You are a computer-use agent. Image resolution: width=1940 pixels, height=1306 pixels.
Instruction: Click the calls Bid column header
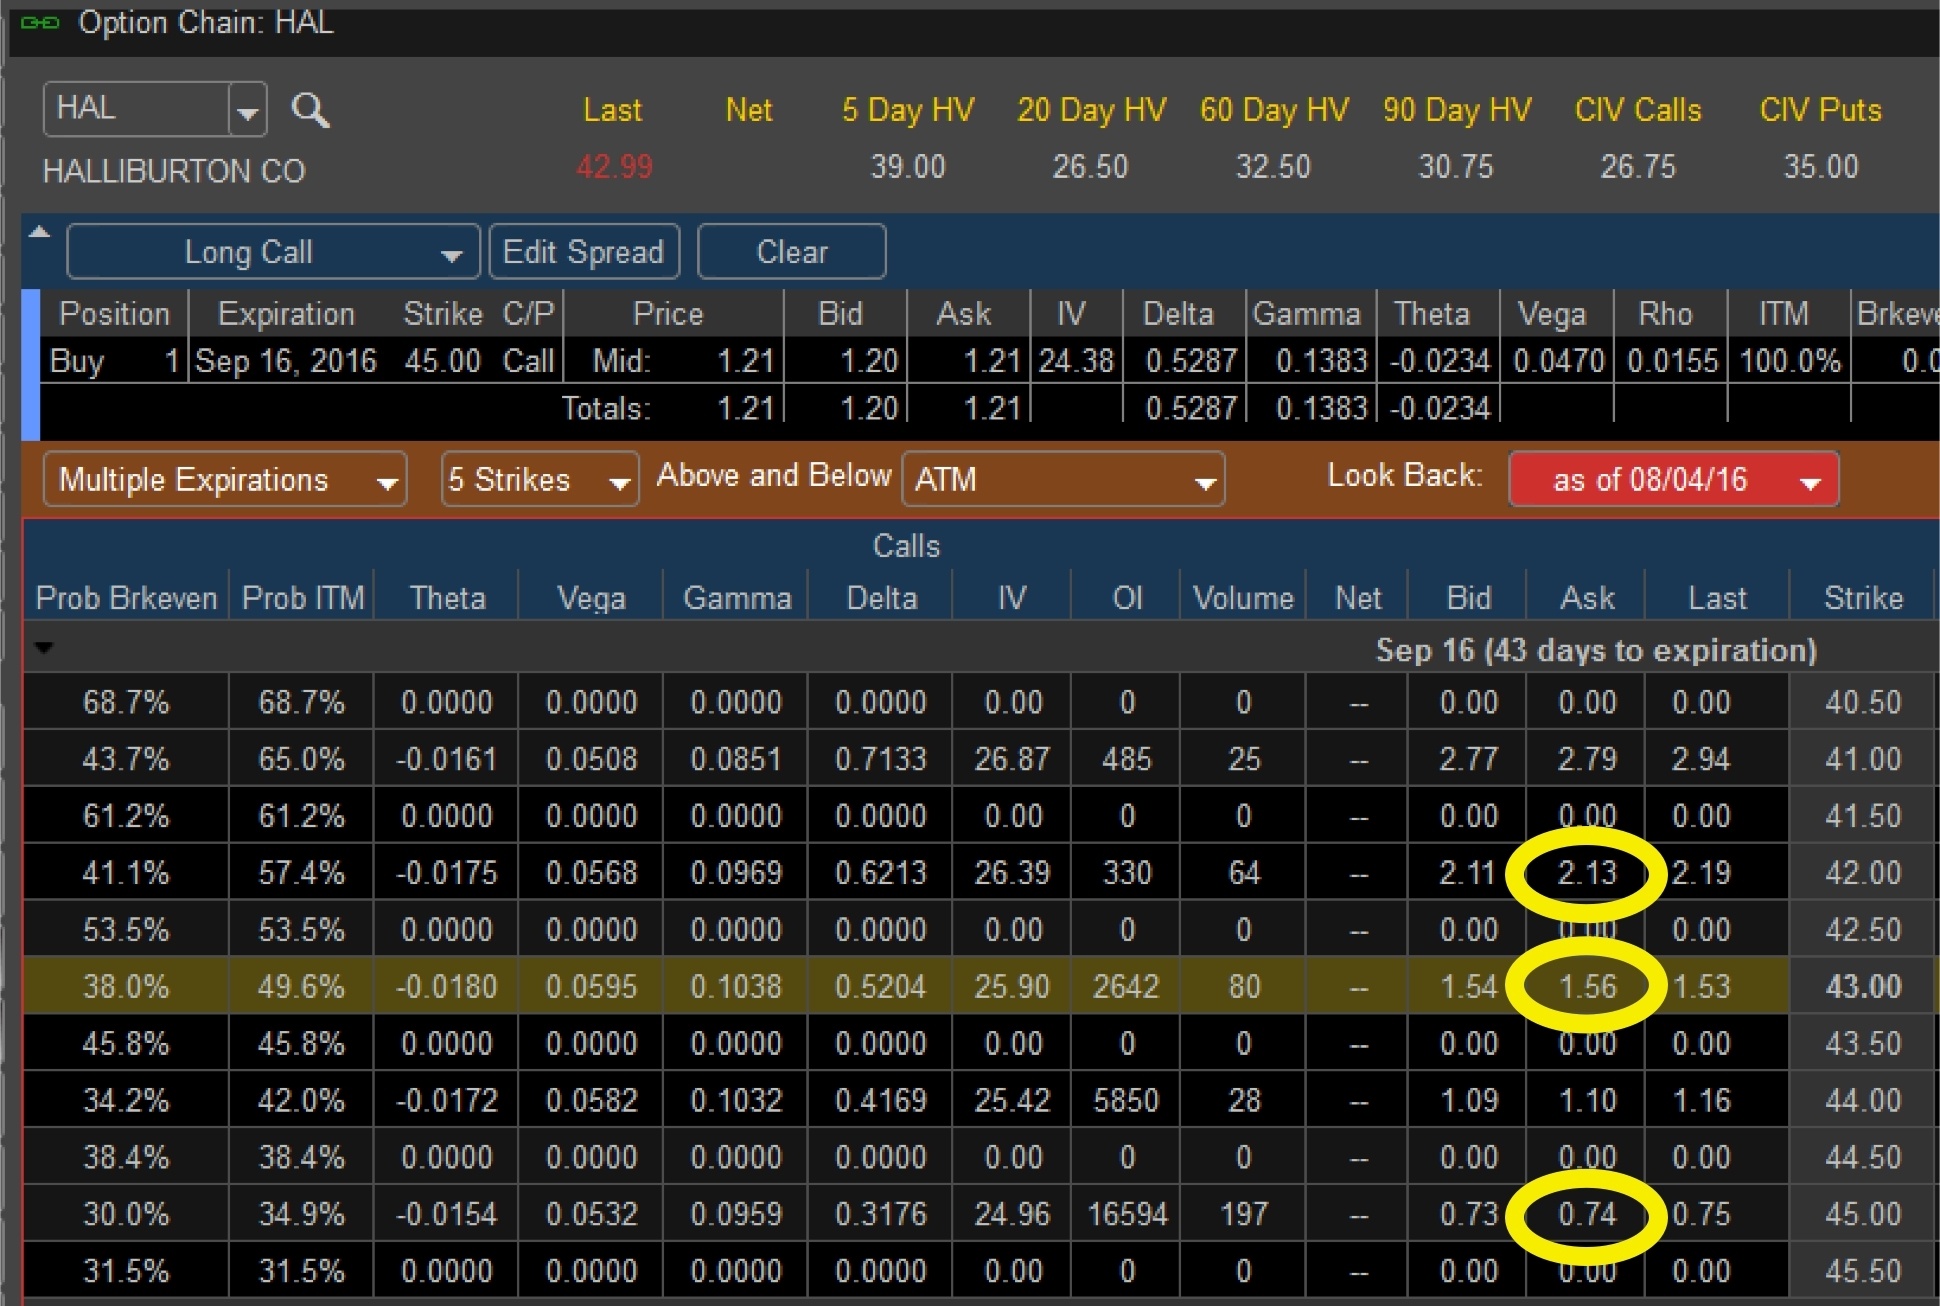pyautogui.click(x=1468, y=598)
